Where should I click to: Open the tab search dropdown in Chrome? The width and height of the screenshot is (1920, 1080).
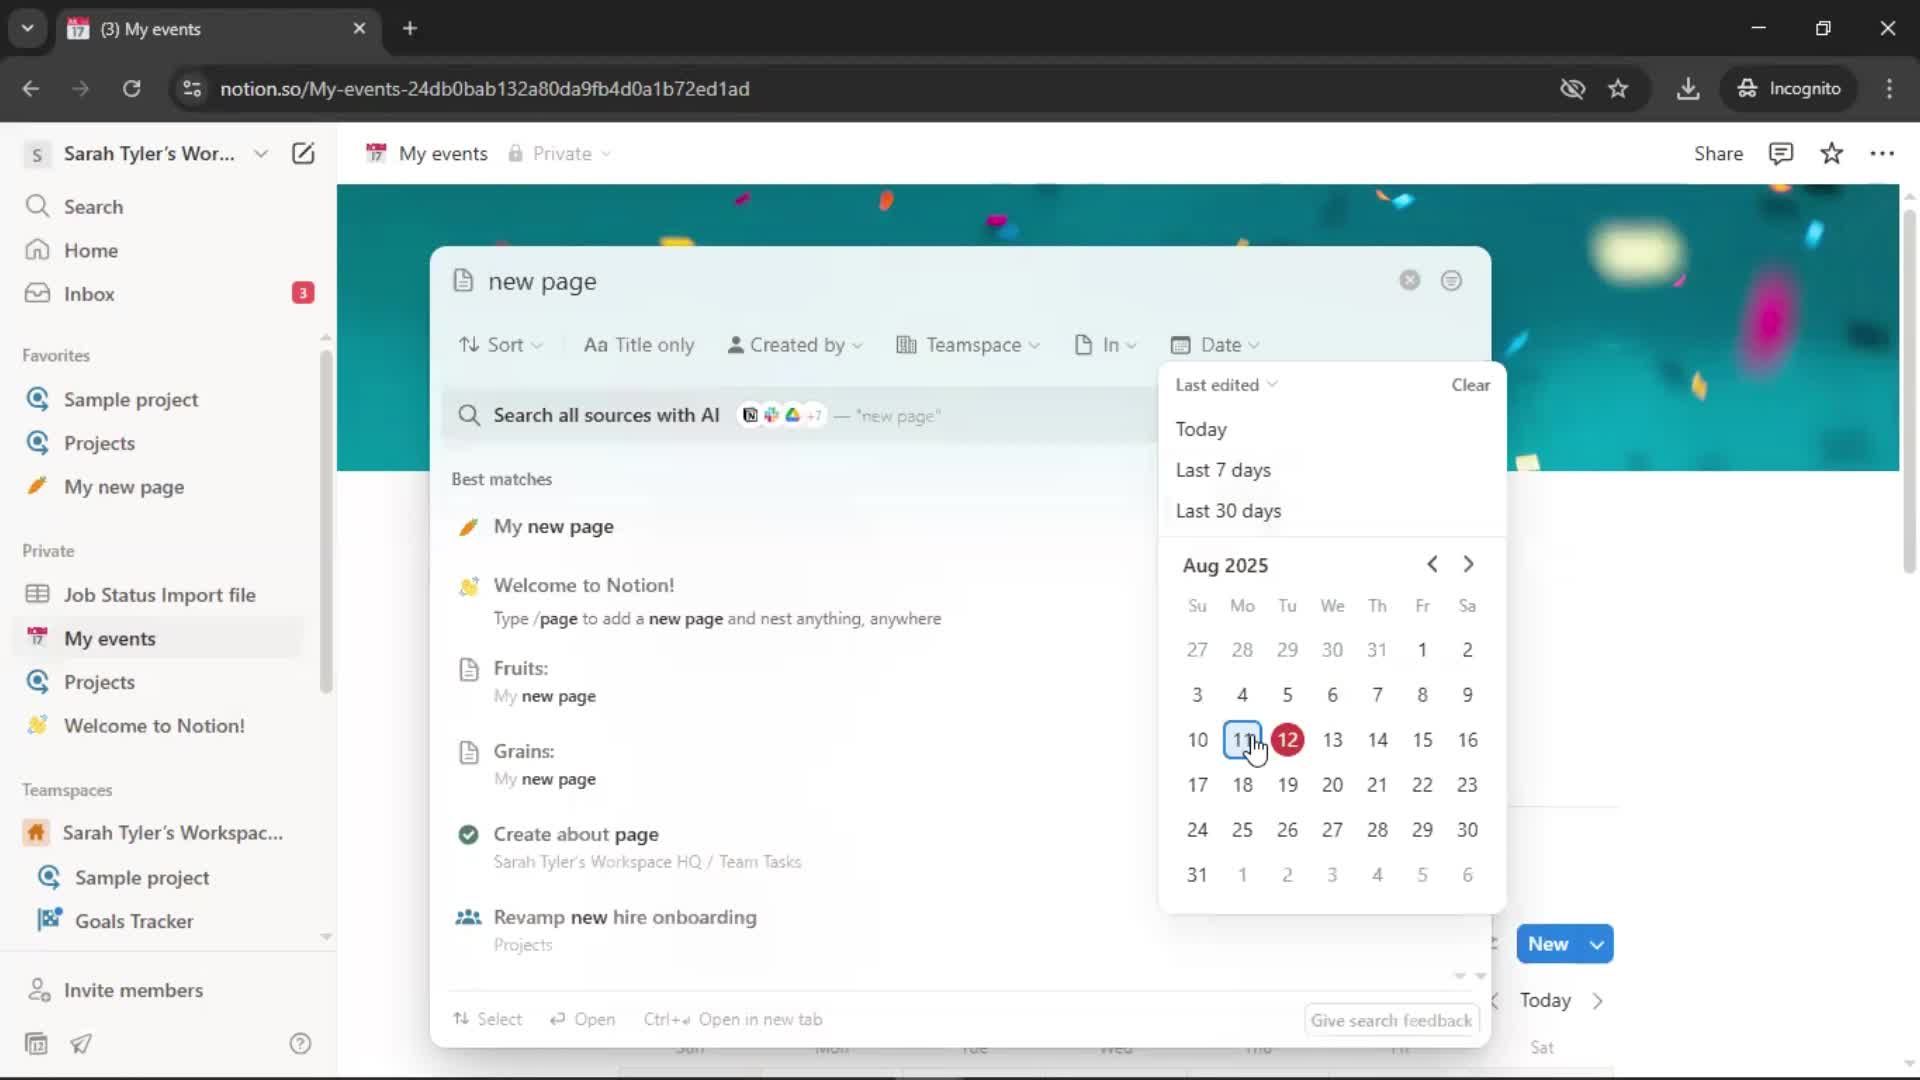pos(27,28)
